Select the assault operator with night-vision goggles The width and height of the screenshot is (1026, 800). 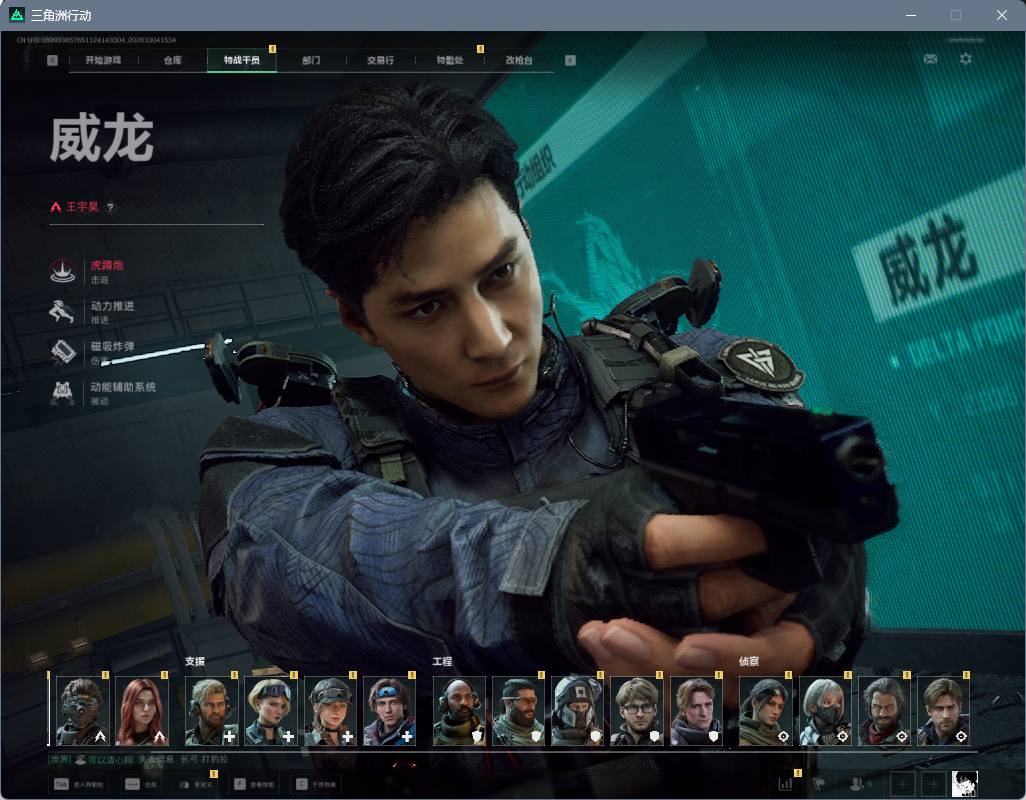[x=82, y=711]
